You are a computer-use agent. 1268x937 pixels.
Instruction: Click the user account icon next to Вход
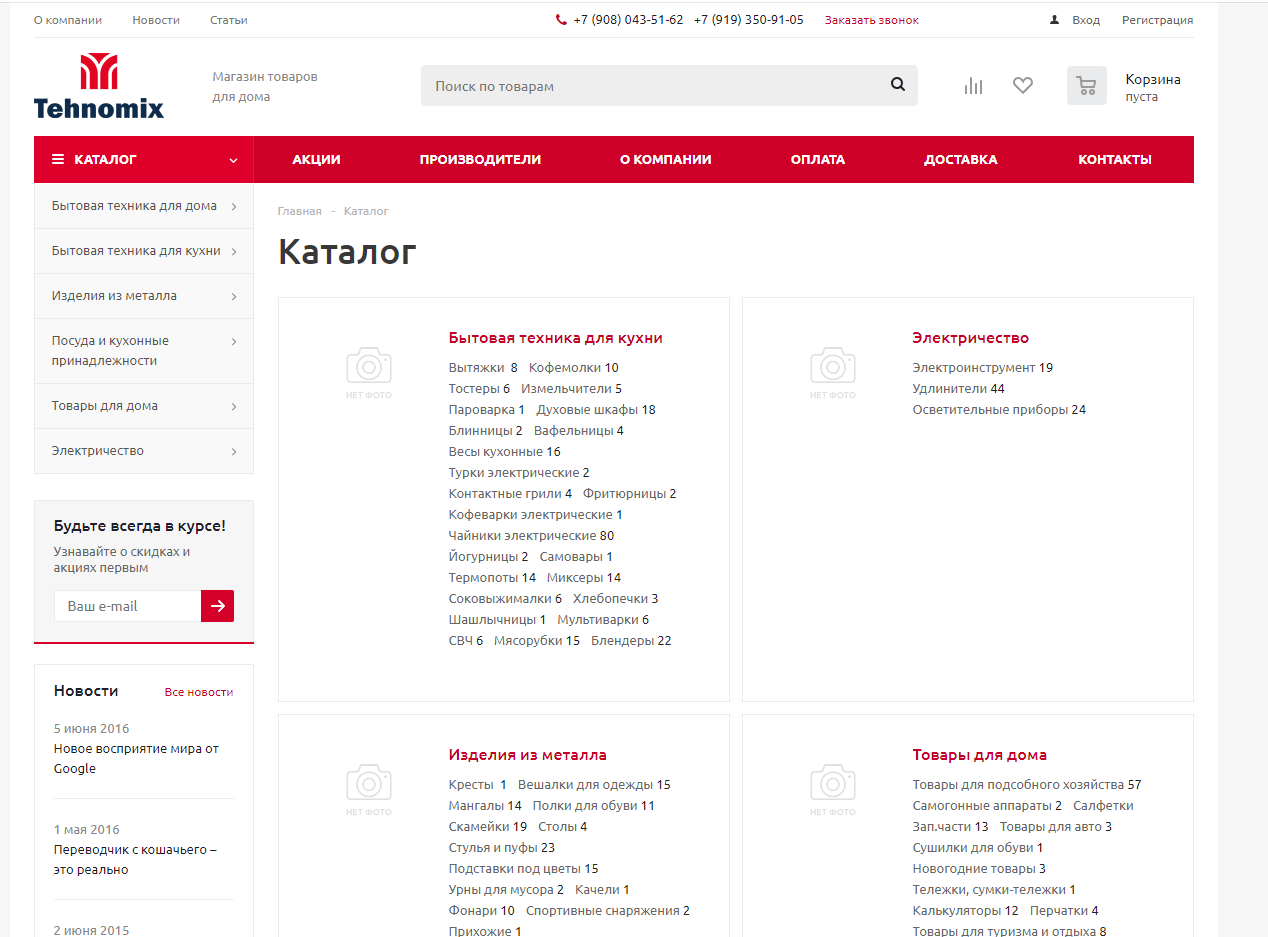point(1054,19)
